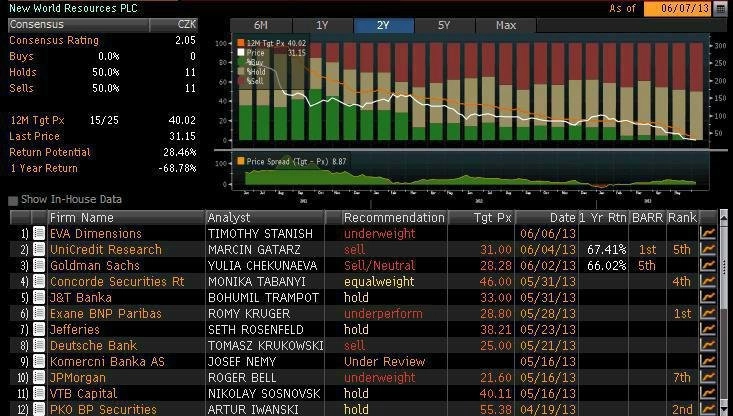Open the Deutsche Bank firm link

[x=93, y=345]
